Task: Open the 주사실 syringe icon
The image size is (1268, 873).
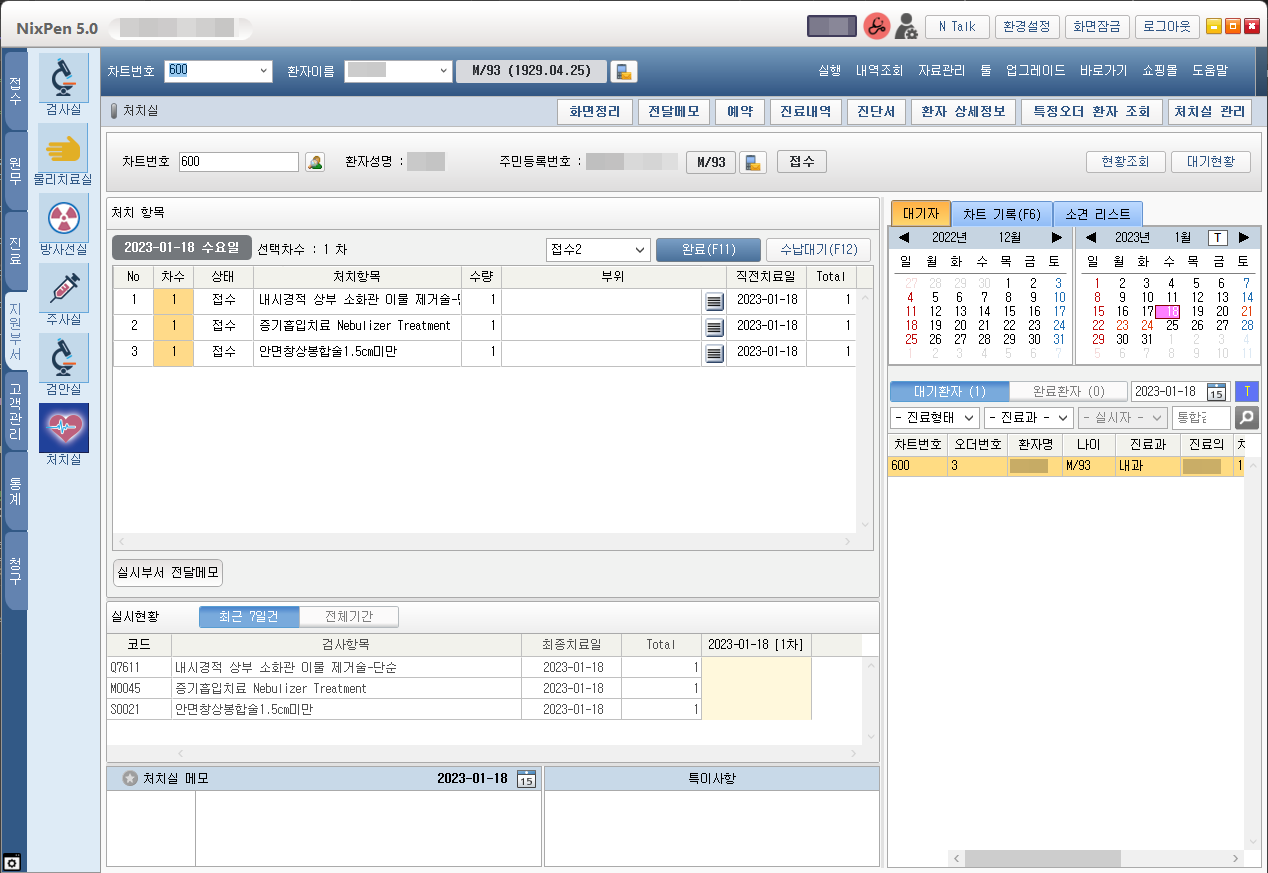Action: point(63,288)
